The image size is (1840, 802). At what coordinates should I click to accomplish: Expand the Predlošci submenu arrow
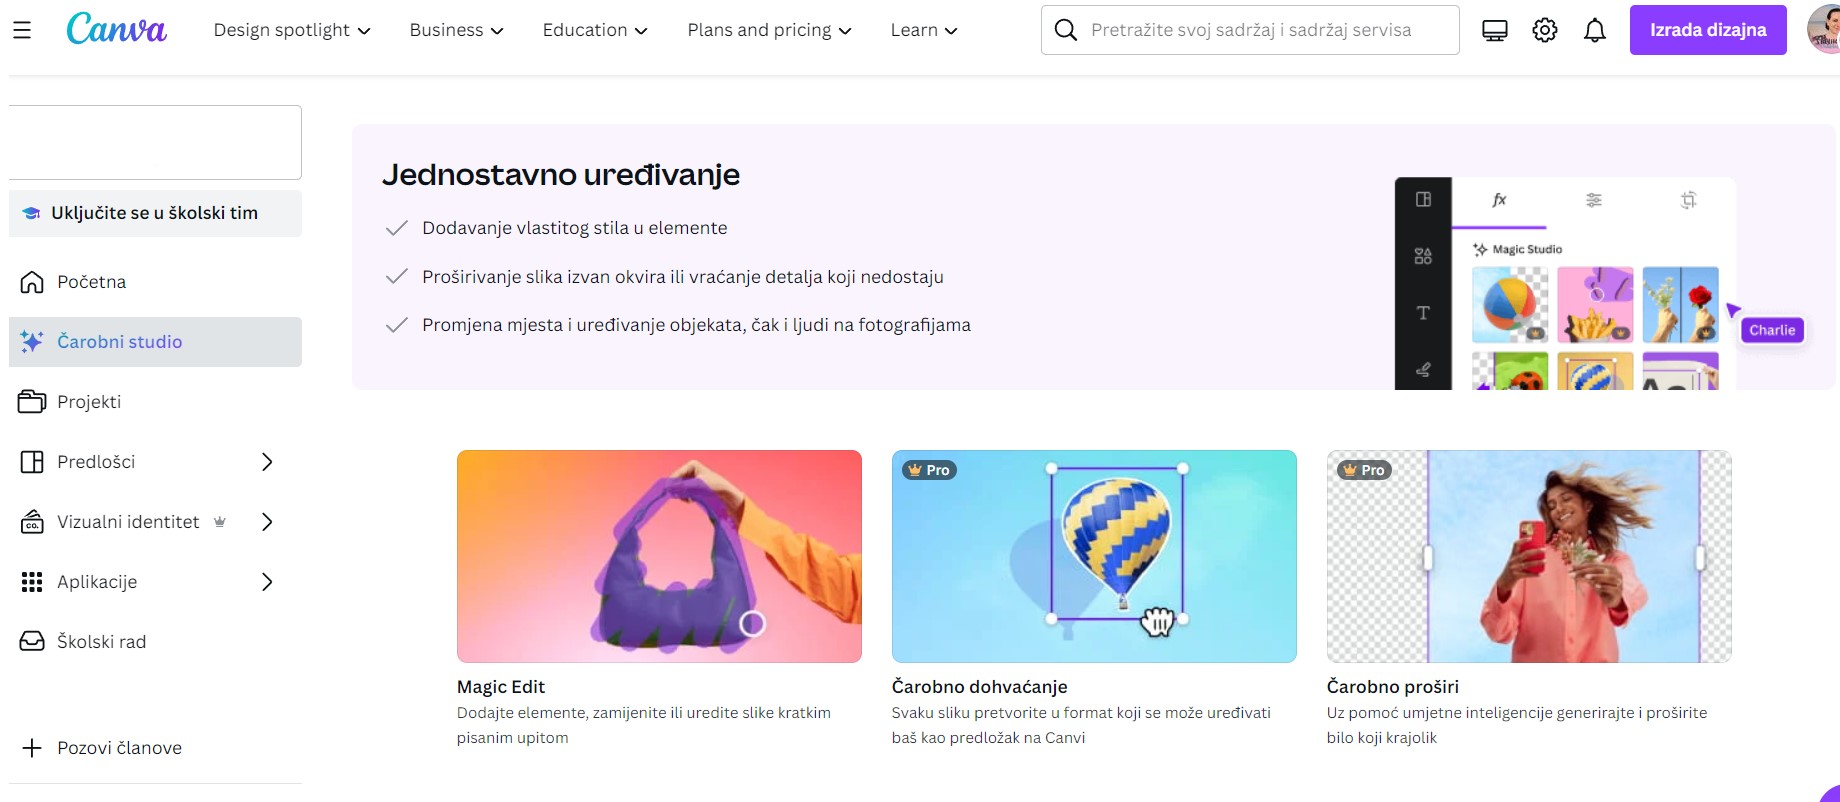(267, 462)
